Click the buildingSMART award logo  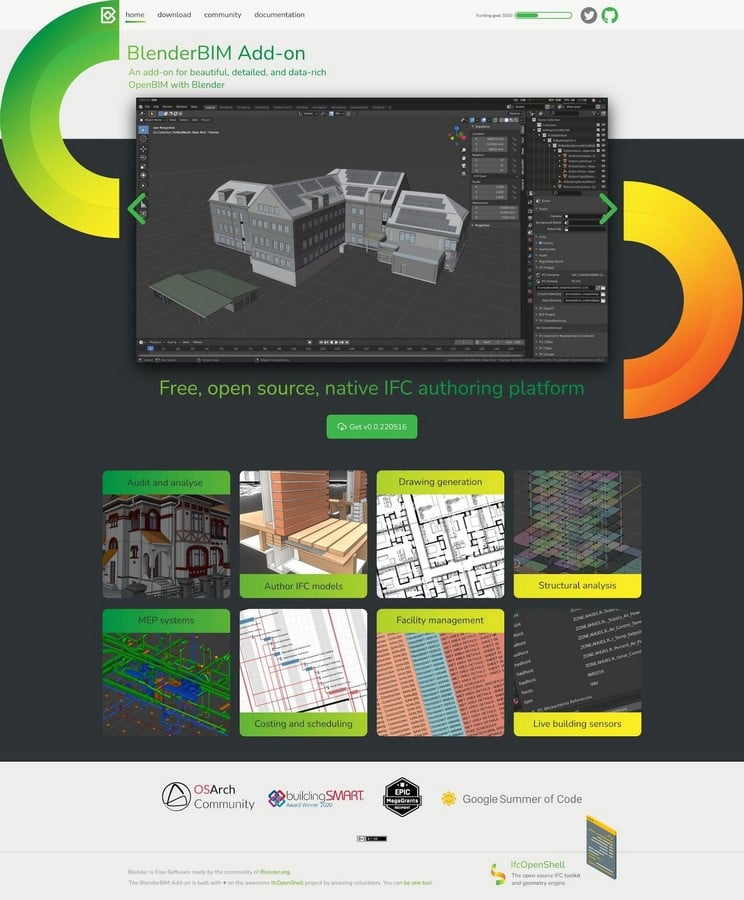316,798
